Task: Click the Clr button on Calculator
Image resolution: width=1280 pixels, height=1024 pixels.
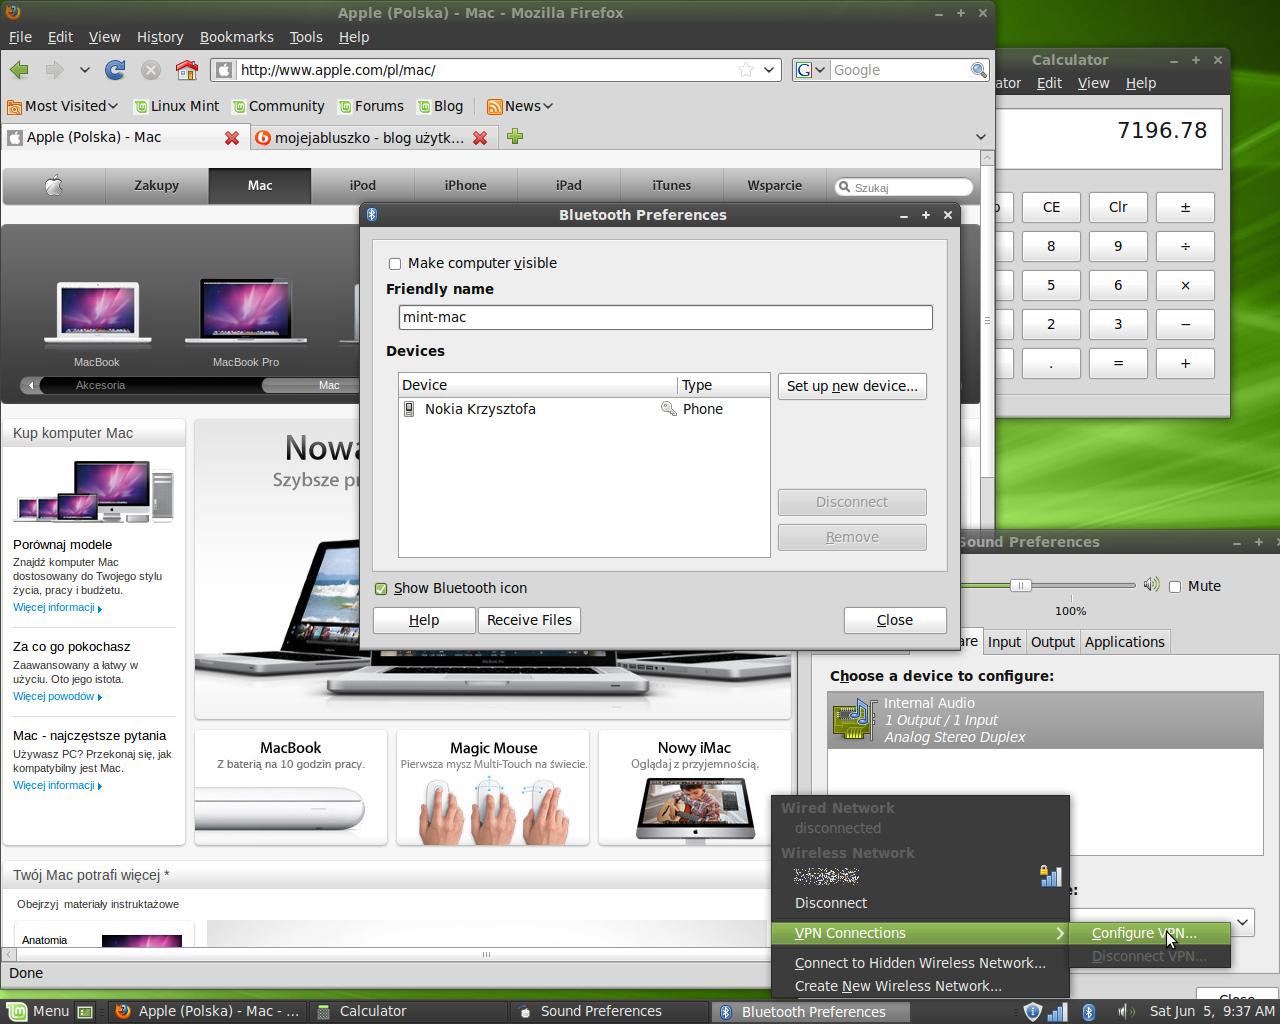Action: [x=1118, y=207]
